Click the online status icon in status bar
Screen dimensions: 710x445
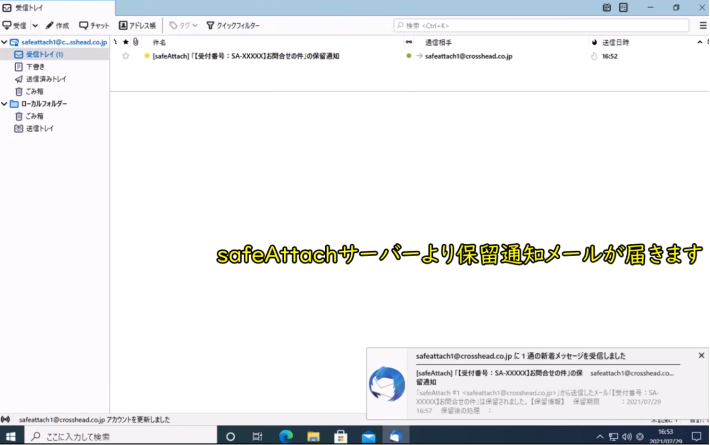tap(5, 419)
